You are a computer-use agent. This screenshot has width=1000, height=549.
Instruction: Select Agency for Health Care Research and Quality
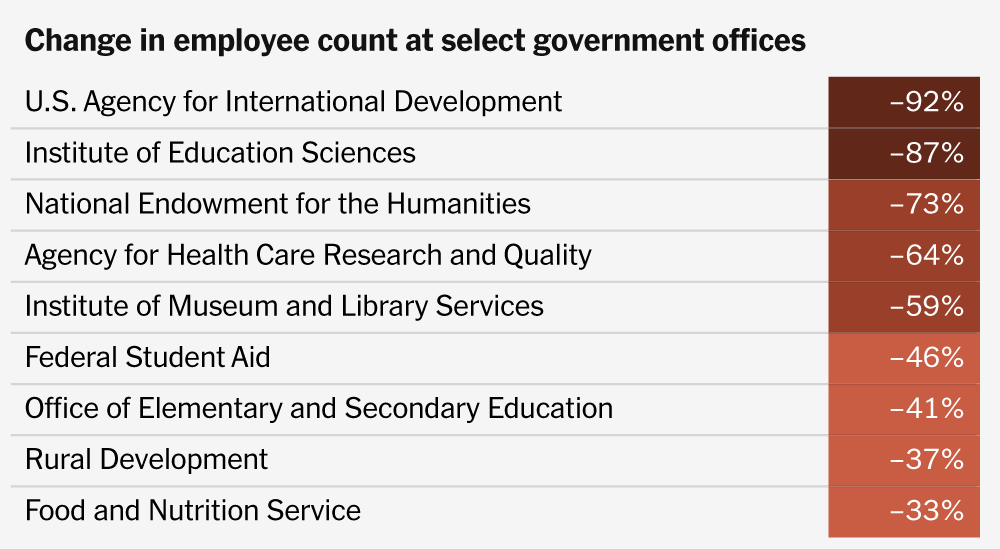point(308,255)
